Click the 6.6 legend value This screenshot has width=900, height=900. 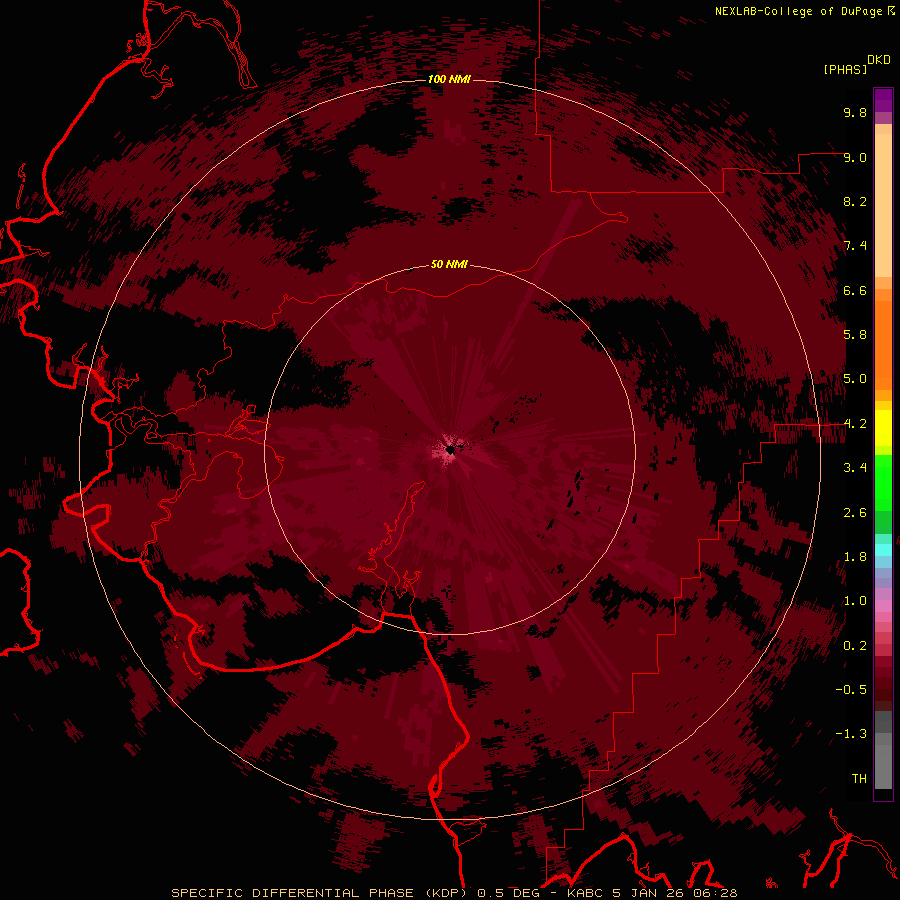(855, 290)
